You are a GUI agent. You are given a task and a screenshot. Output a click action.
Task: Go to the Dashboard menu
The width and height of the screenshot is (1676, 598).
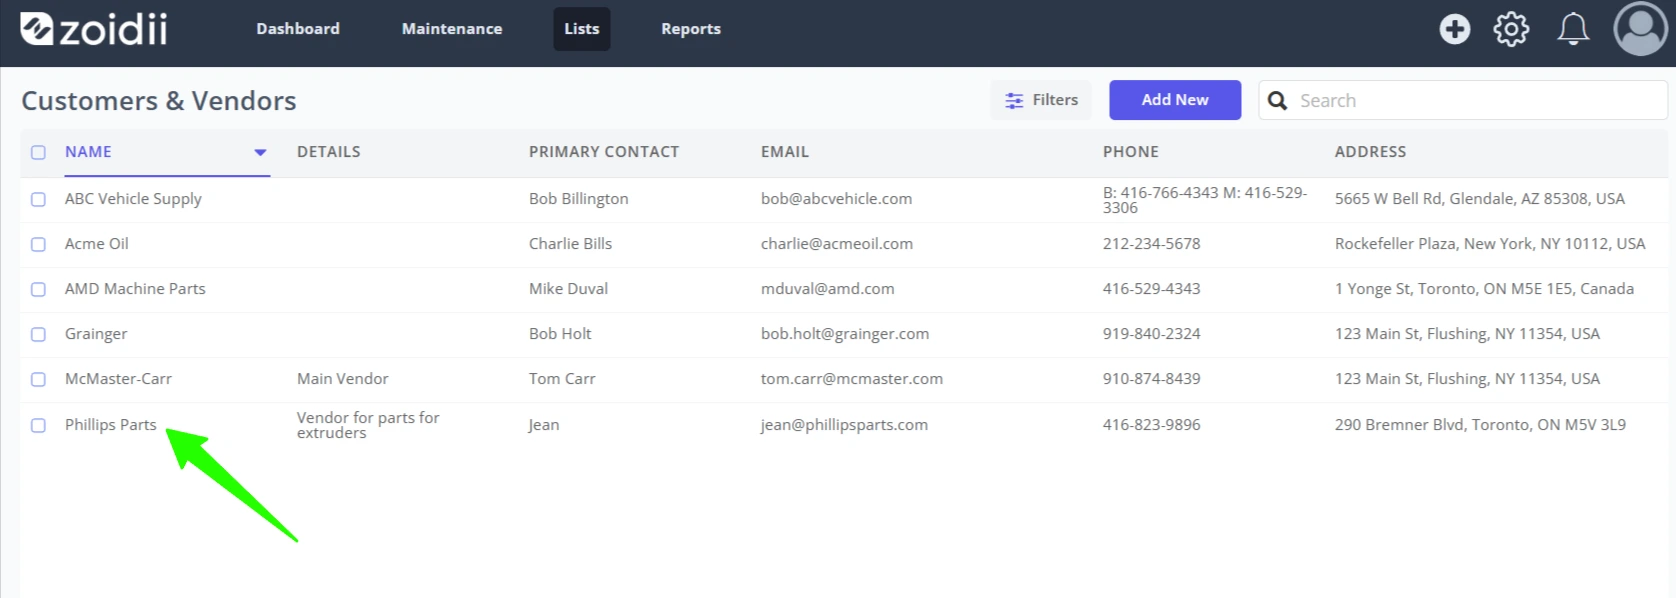(x=298, y=29)
